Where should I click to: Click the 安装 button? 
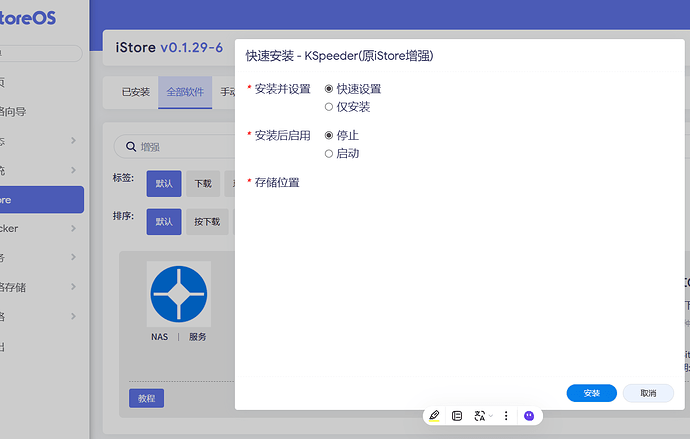pyautogui.click(x=591, y=393)
